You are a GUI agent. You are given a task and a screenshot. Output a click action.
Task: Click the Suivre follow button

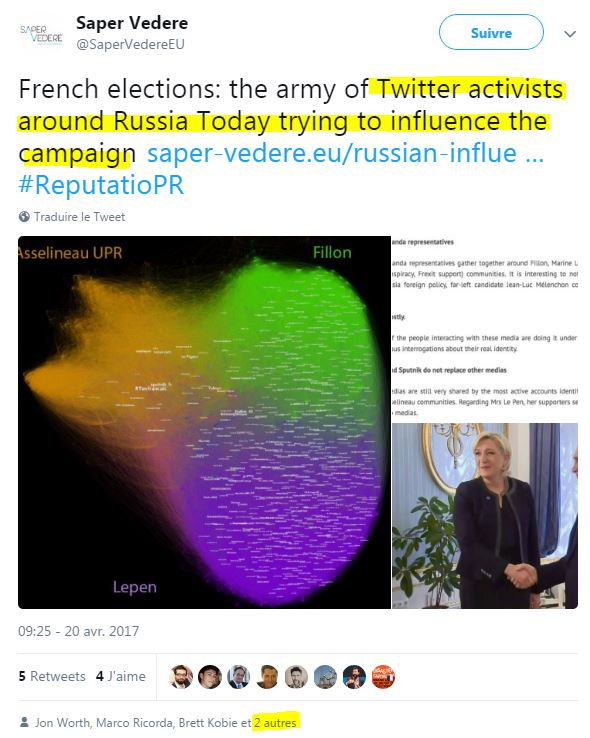point(491,32)
